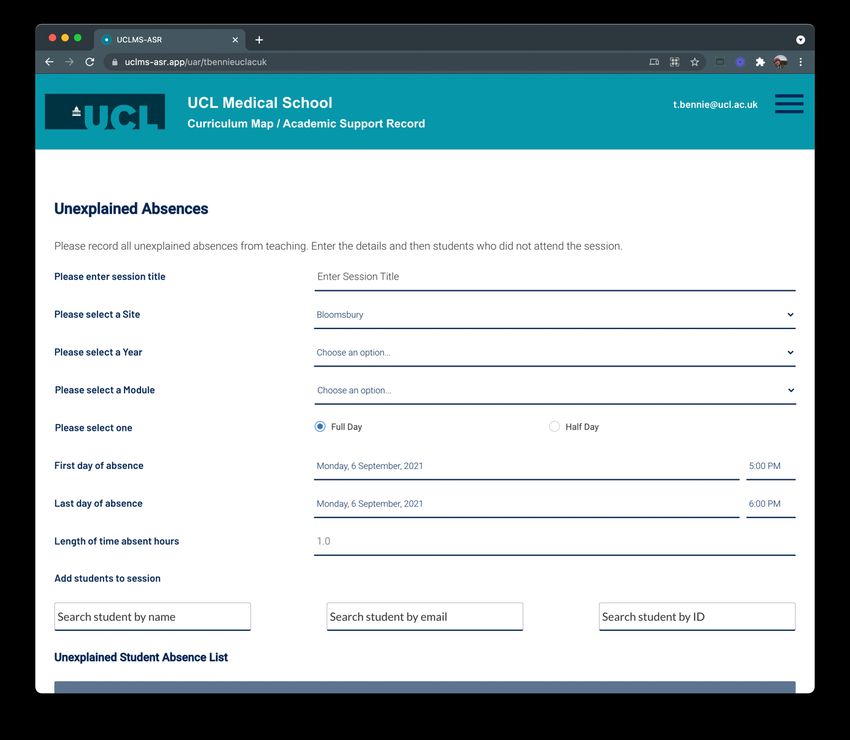The width and height of the screenshot is (850, 740).
Task: Click the Unexplained Absences heading
Action: (x=131, y=209)
